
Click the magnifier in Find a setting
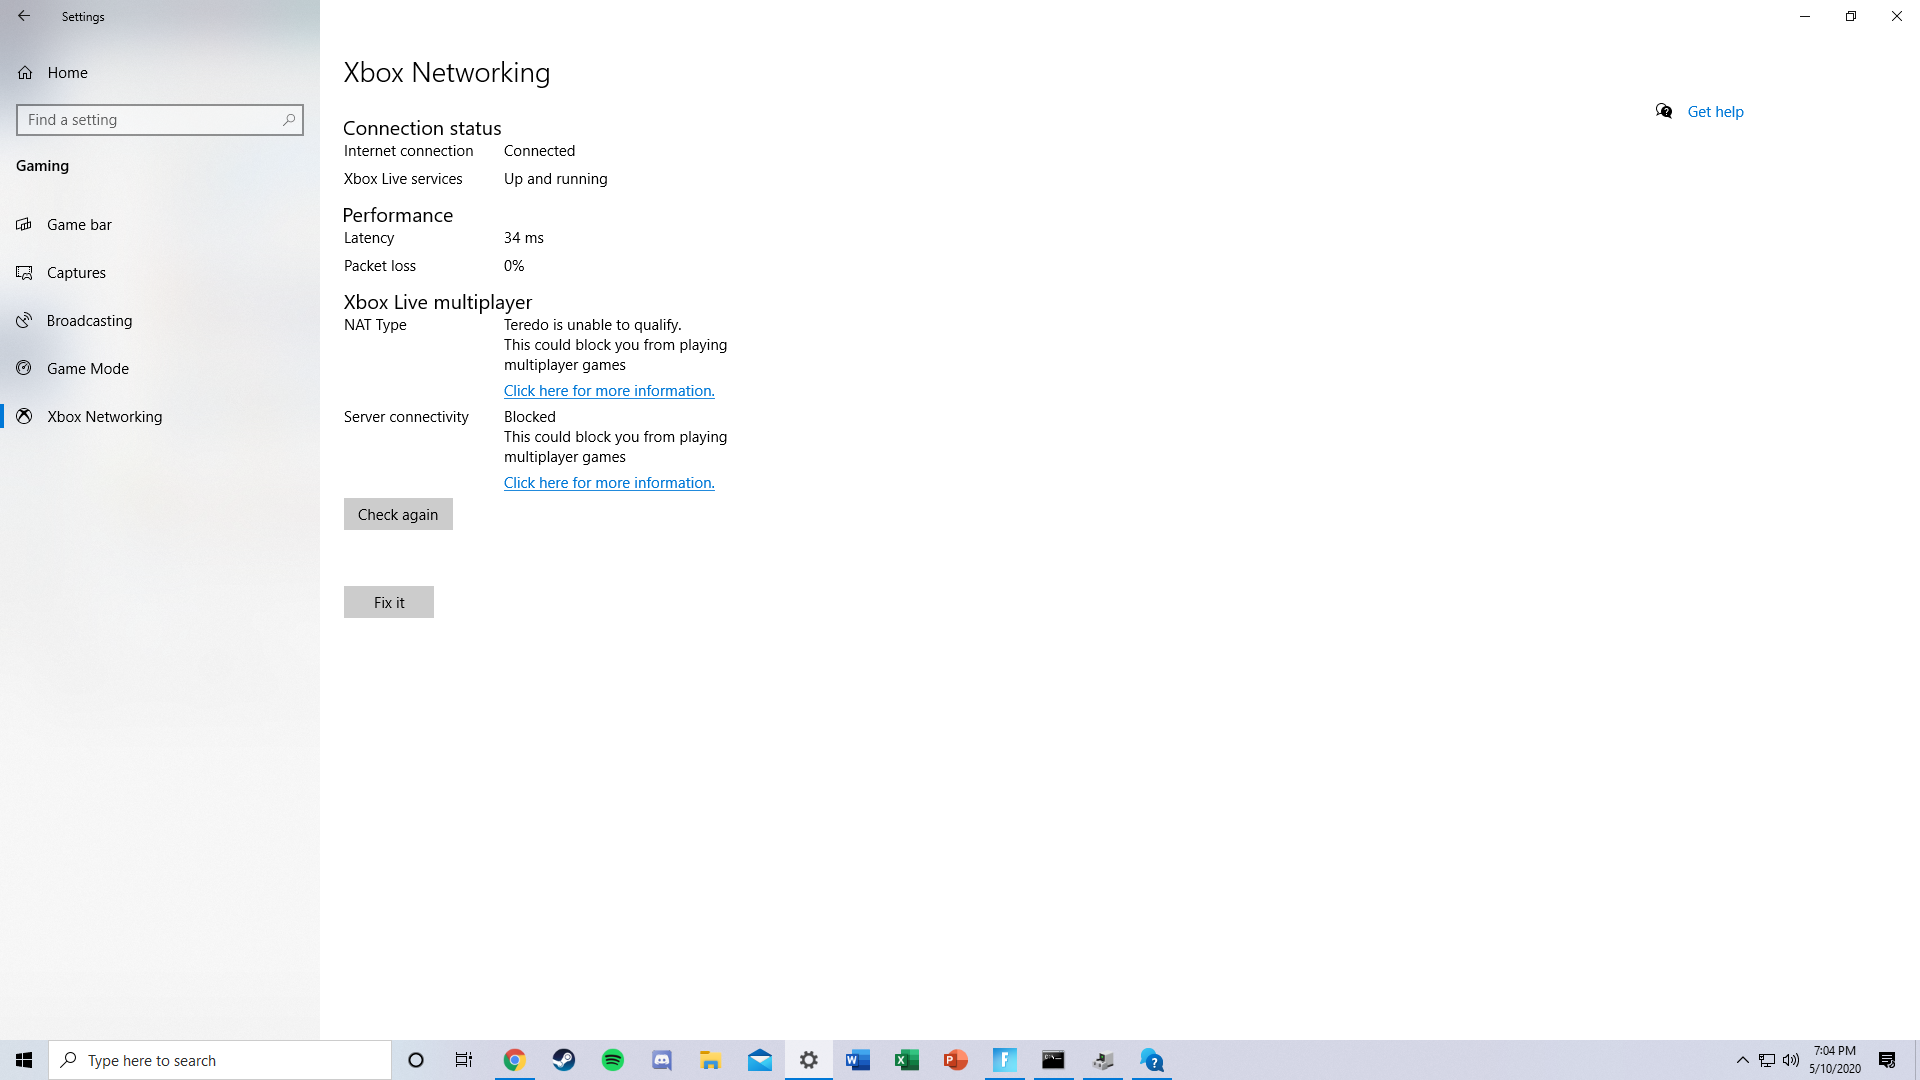(x=289, y=120)
